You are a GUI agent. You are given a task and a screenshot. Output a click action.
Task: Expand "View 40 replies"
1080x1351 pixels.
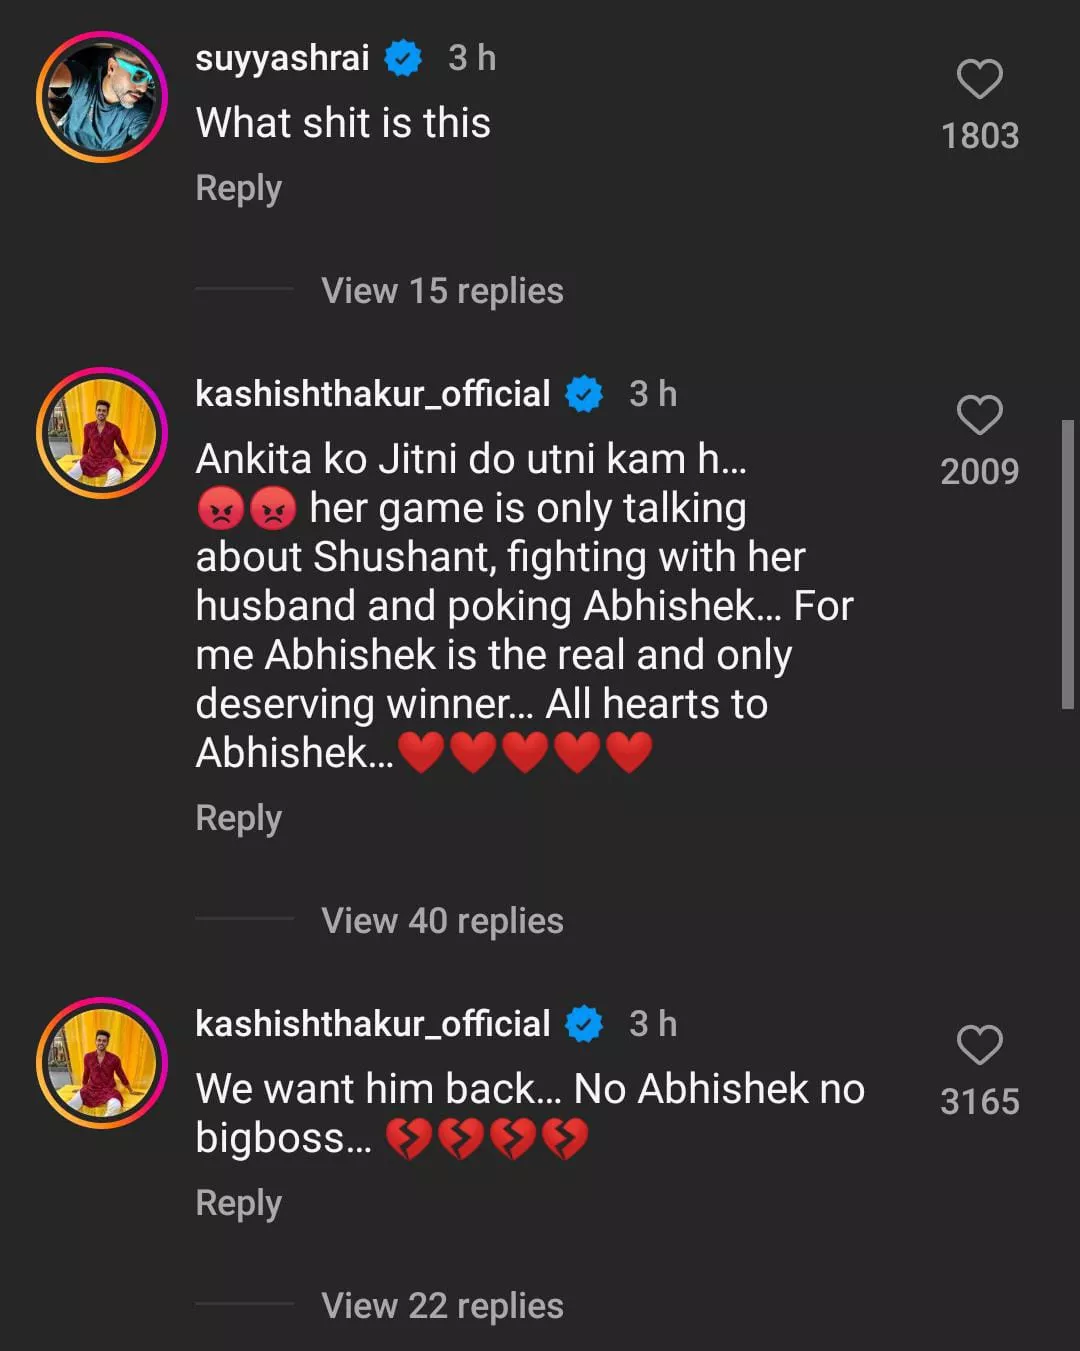click(x=442, y=921)
